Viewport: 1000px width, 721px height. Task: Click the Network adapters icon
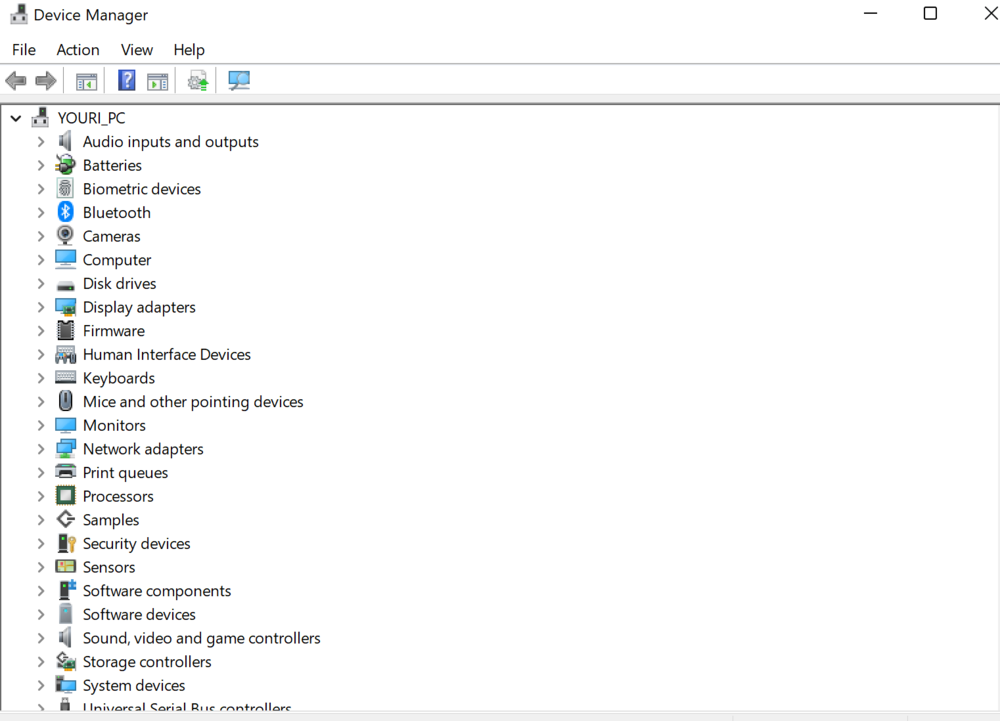tap(66, 449)
